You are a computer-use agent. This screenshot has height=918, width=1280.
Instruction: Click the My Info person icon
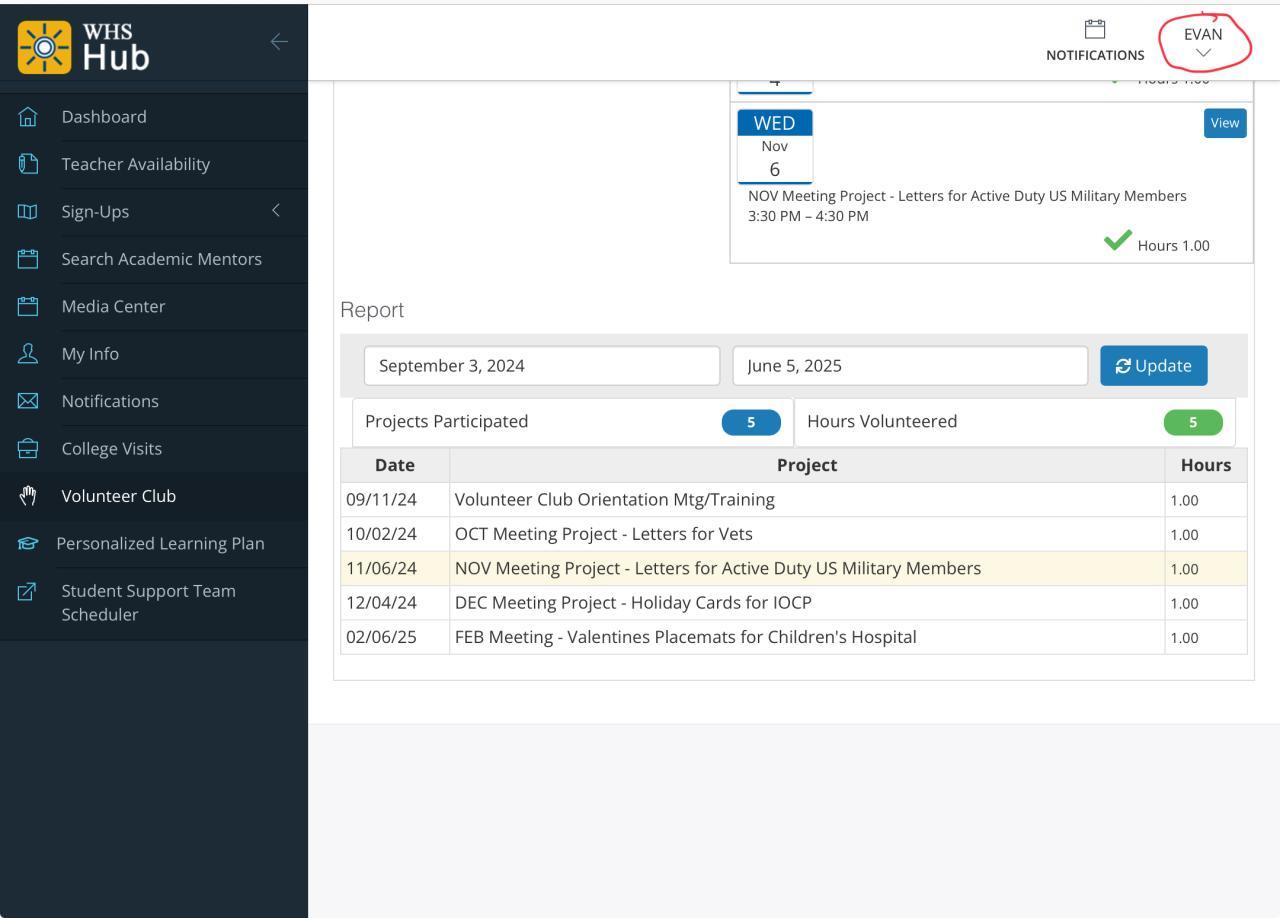pos(27,354)
